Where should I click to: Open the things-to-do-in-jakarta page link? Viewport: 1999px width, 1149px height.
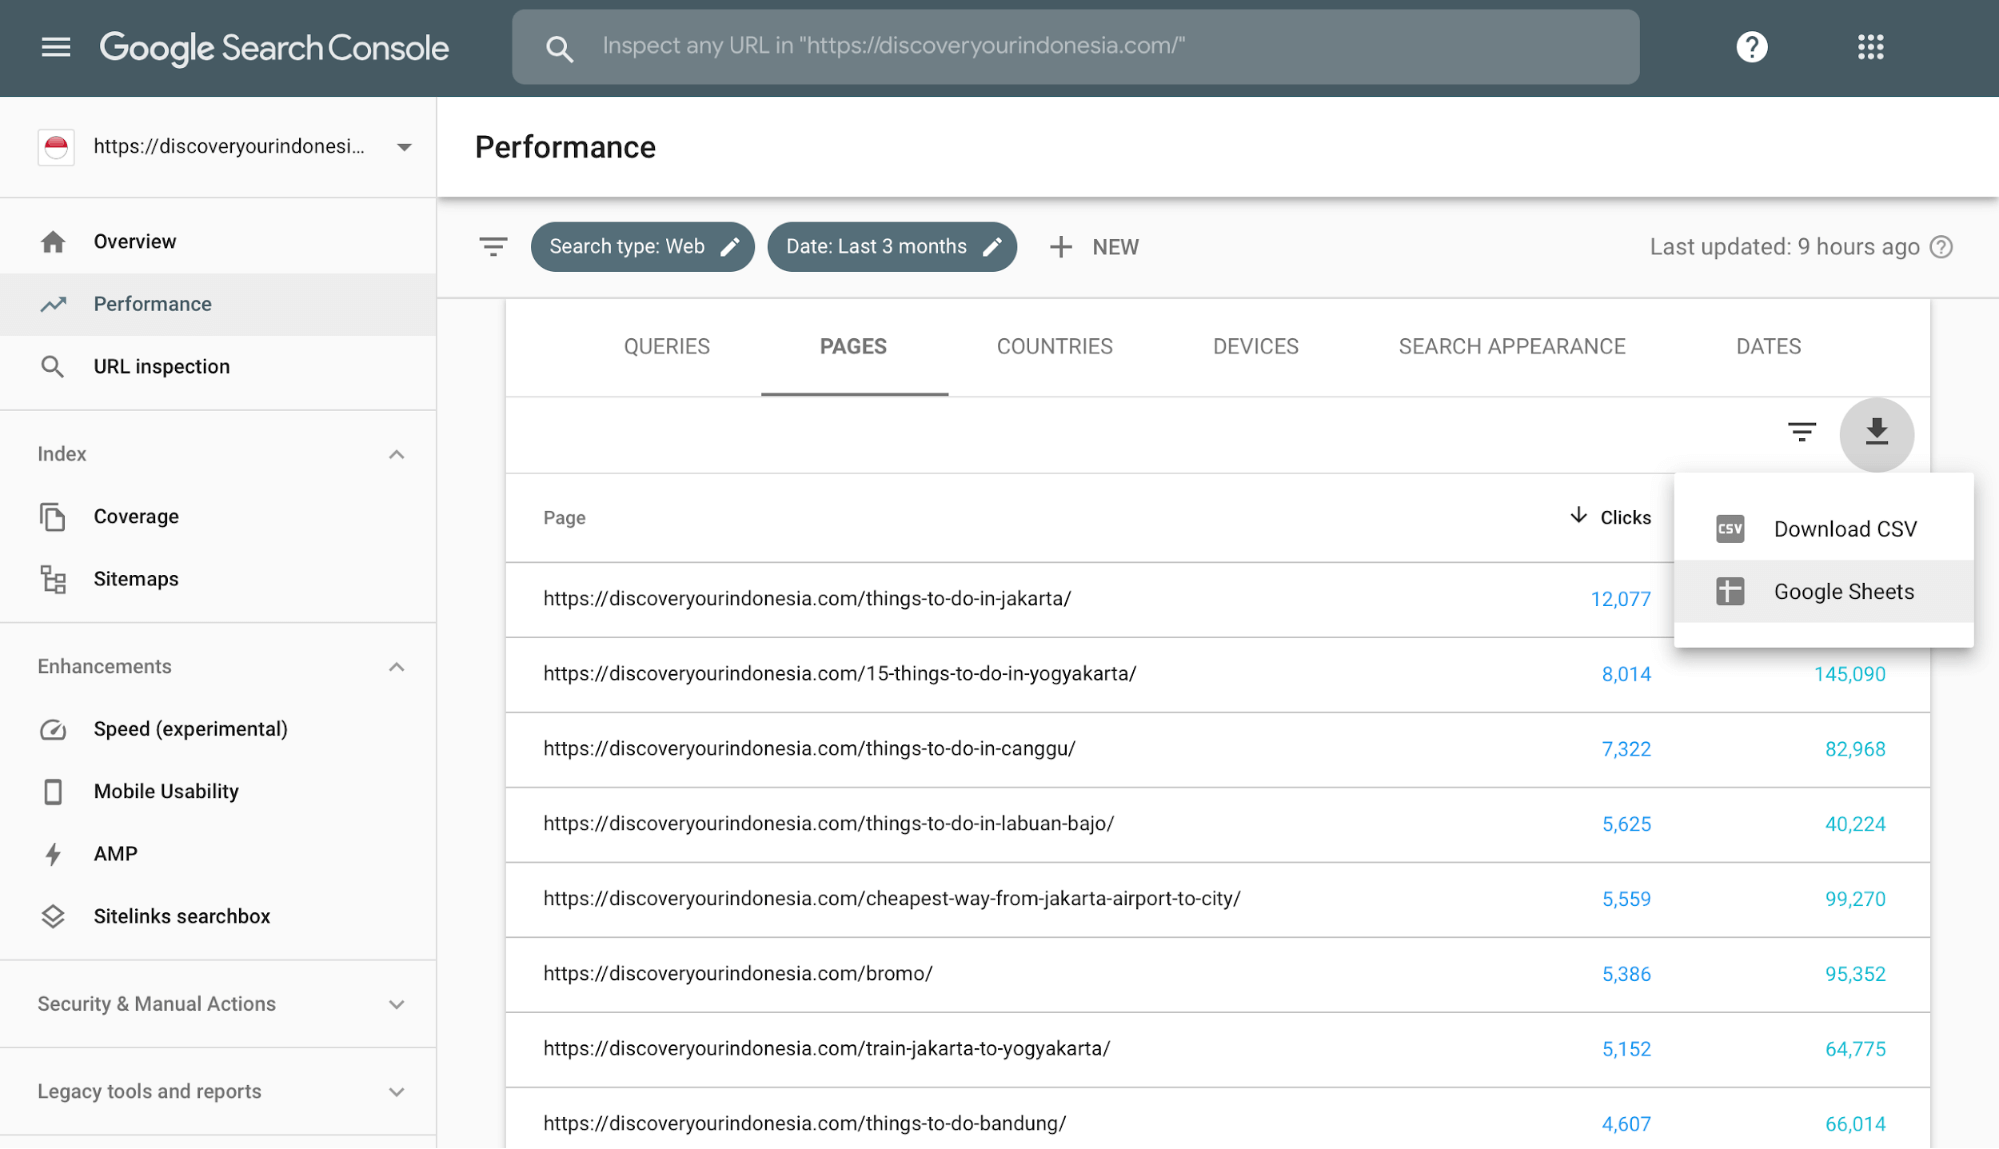click(x=806, y=599)
